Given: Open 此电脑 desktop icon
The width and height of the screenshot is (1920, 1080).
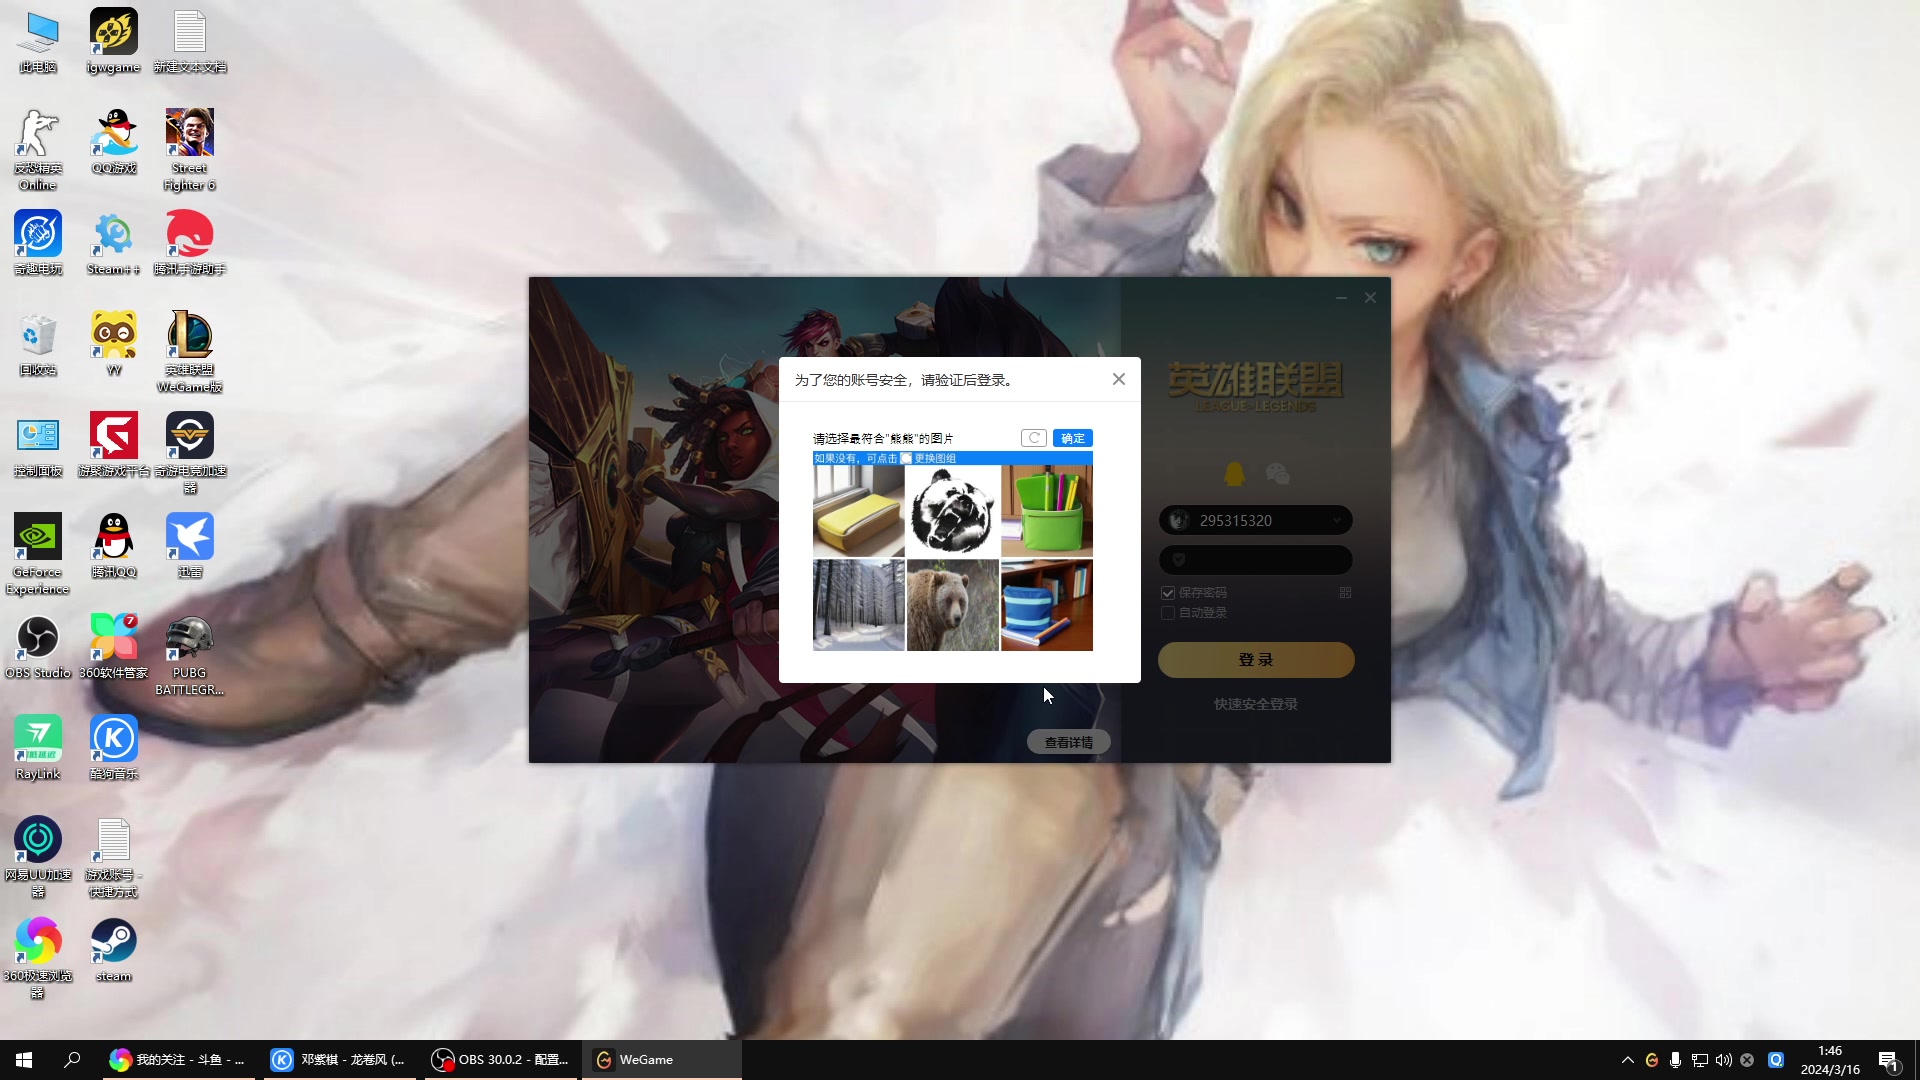Looking at the screenshot, I should coord(38,42).
